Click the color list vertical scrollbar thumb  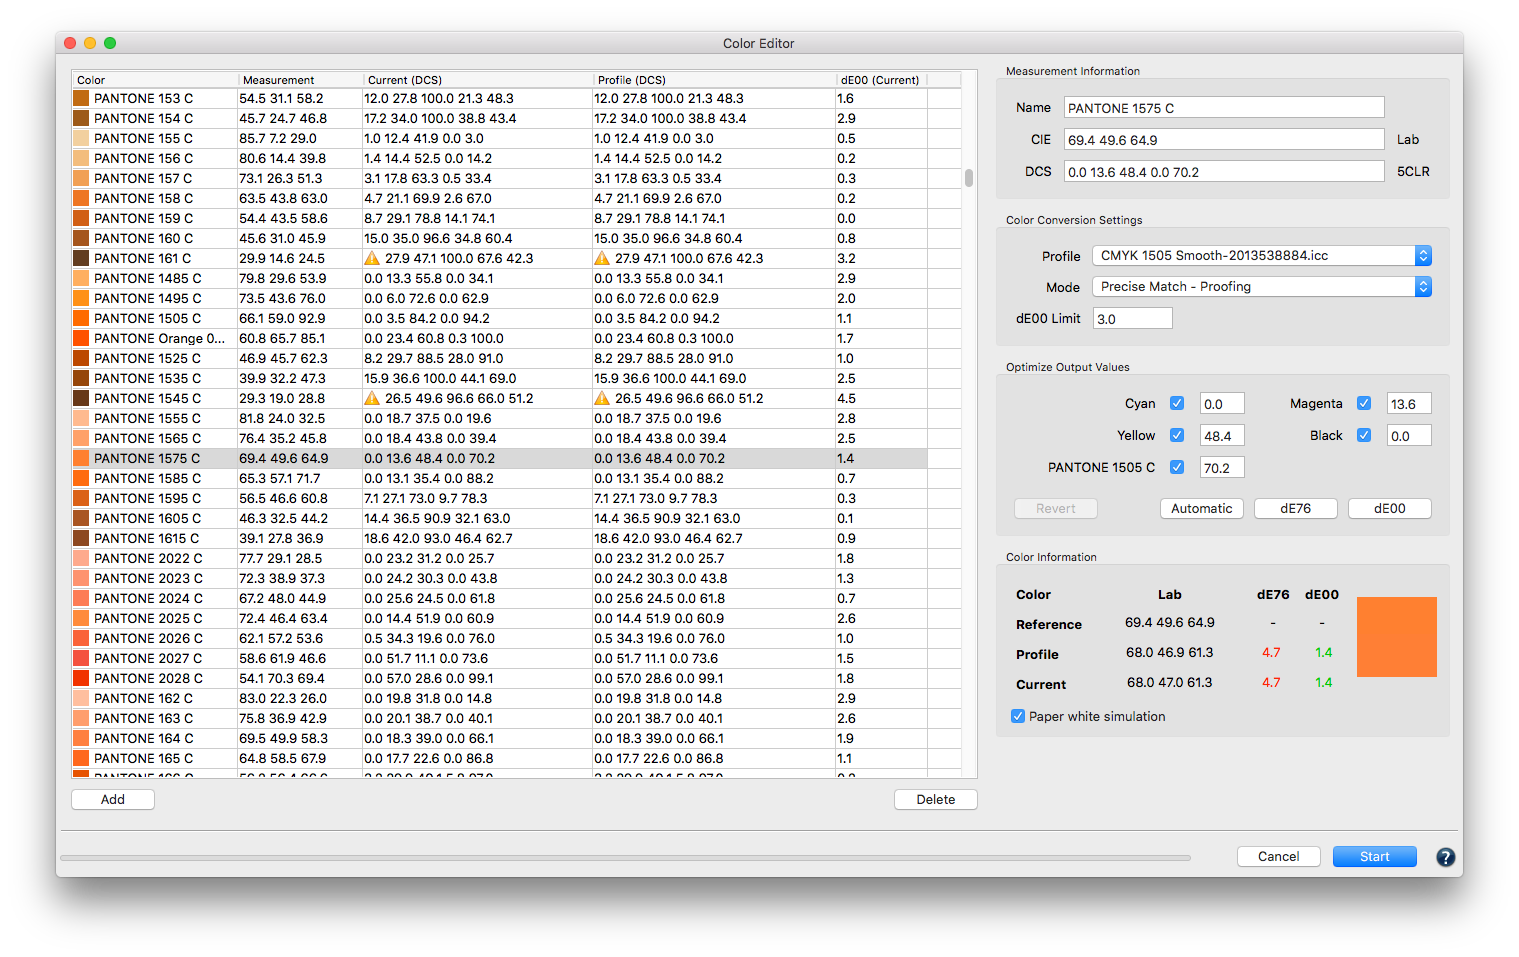[969, 178]
